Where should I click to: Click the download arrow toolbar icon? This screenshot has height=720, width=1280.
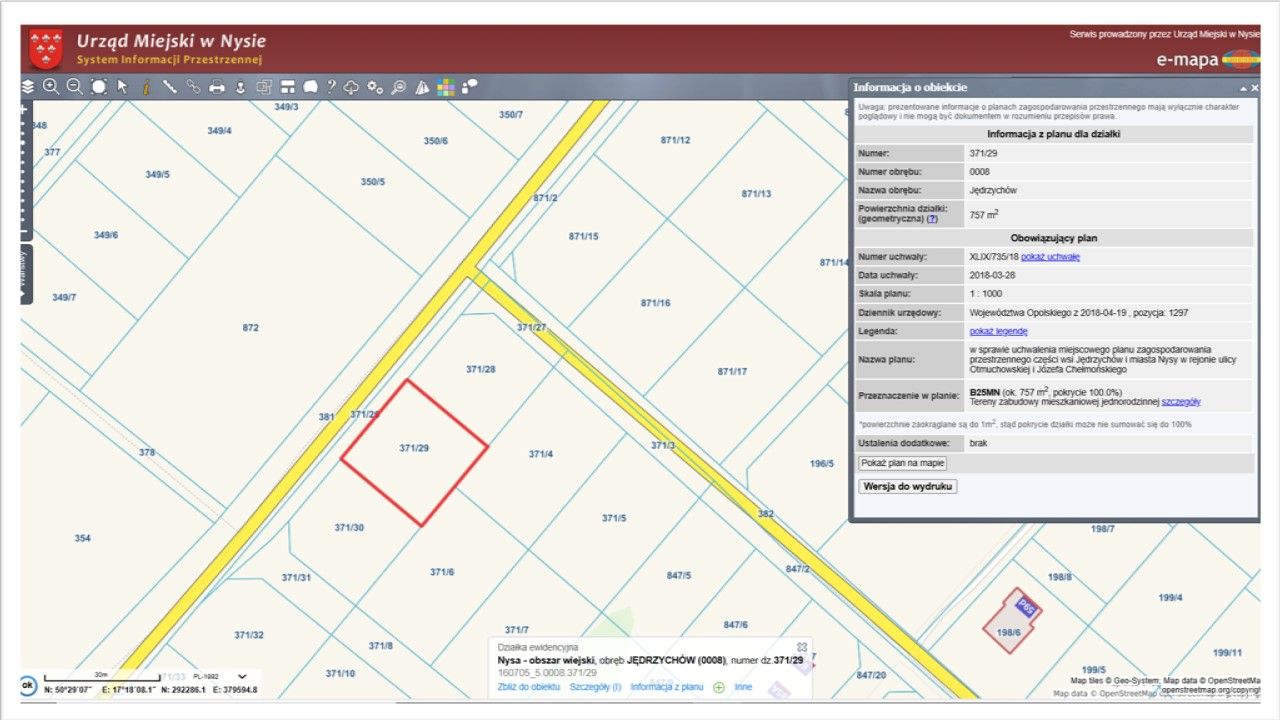240,87
